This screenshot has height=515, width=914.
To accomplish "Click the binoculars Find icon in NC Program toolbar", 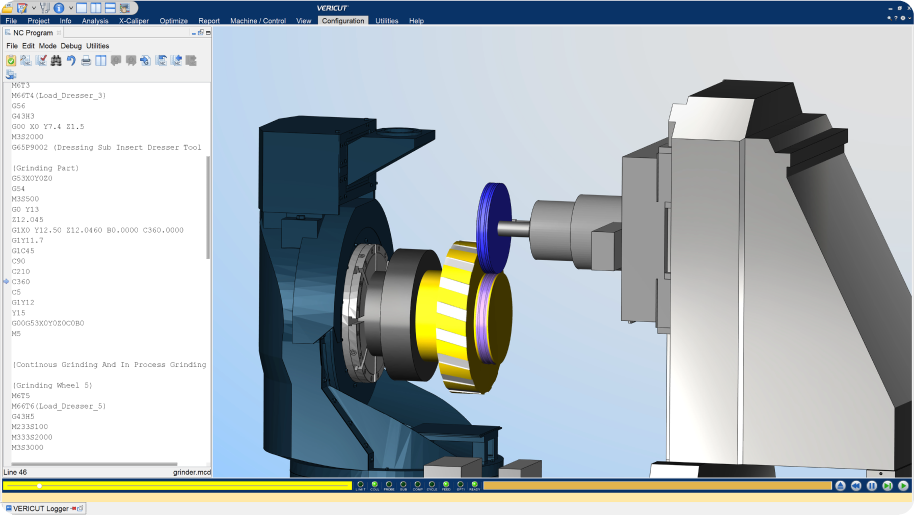I will click(x=56, y=61).
